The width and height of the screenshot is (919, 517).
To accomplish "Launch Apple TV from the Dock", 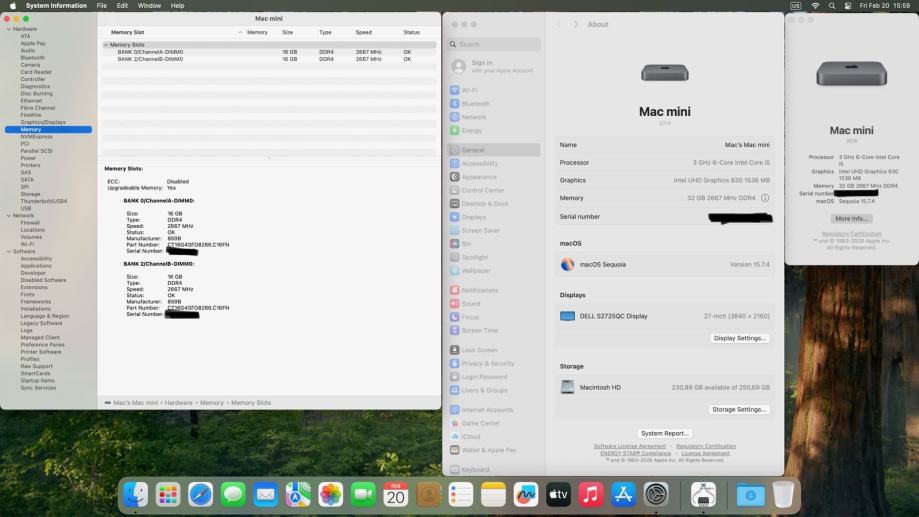I will [558, 495].
